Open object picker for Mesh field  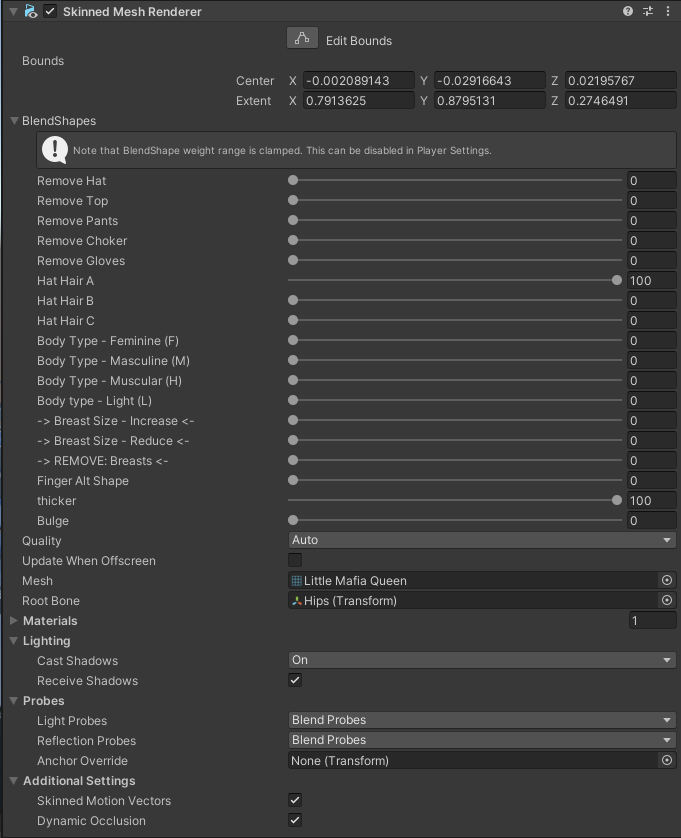[x=667, y=580]
